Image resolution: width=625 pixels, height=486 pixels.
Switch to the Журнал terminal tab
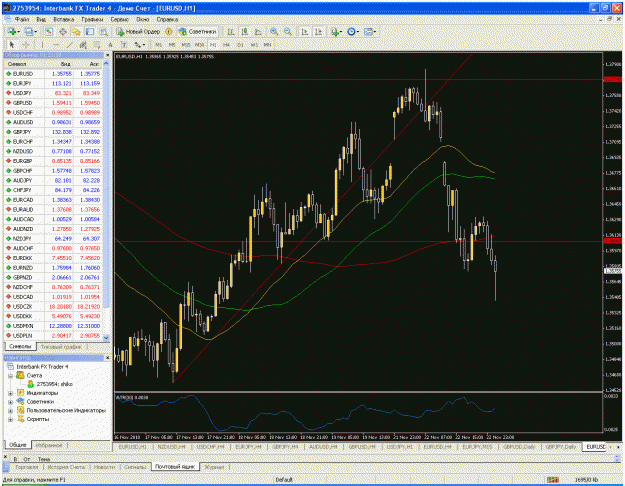(x=214, y=467)
